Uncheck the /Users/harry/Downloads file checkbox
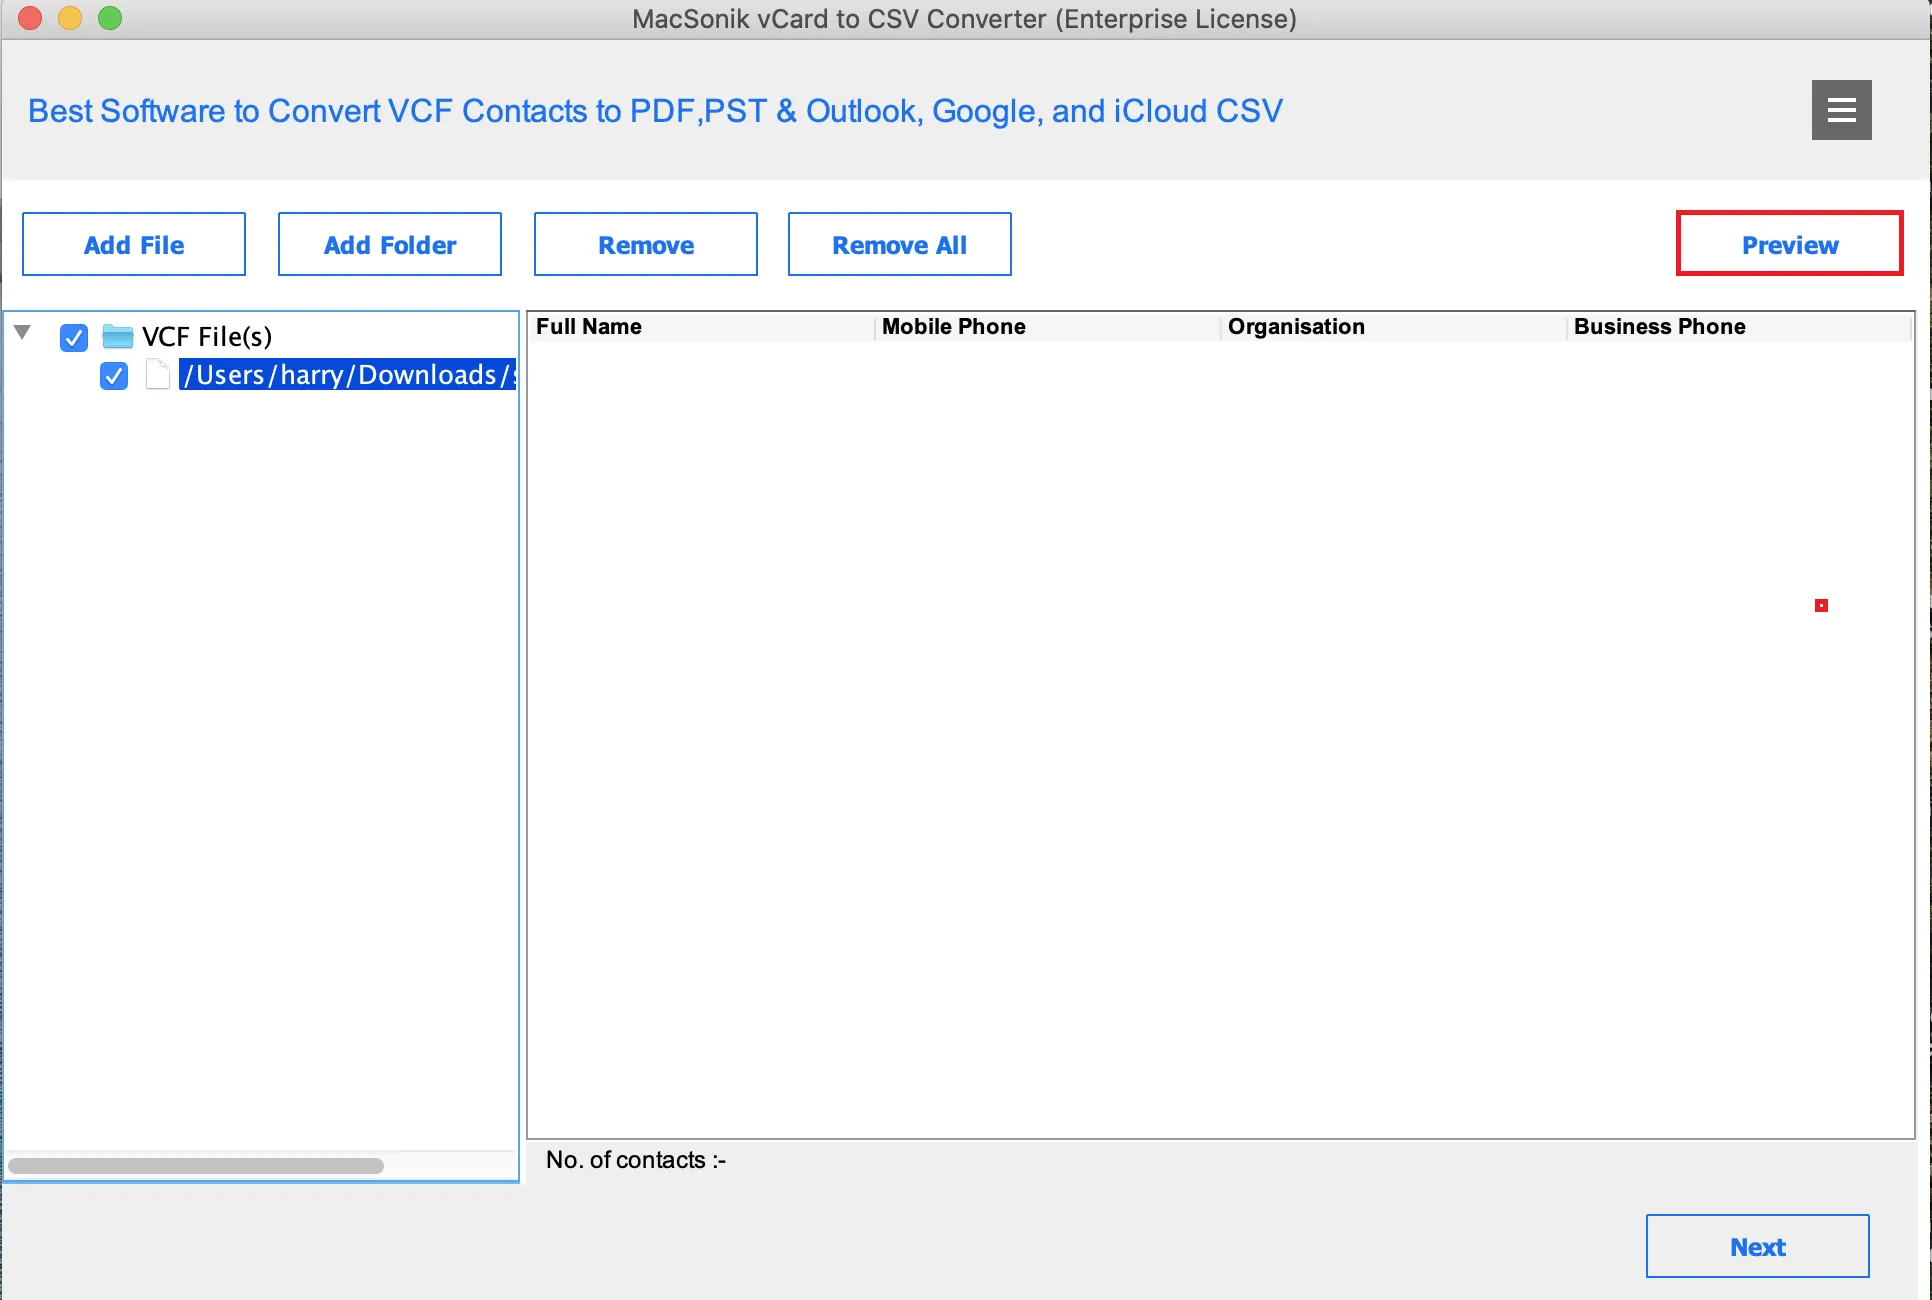 114,376
